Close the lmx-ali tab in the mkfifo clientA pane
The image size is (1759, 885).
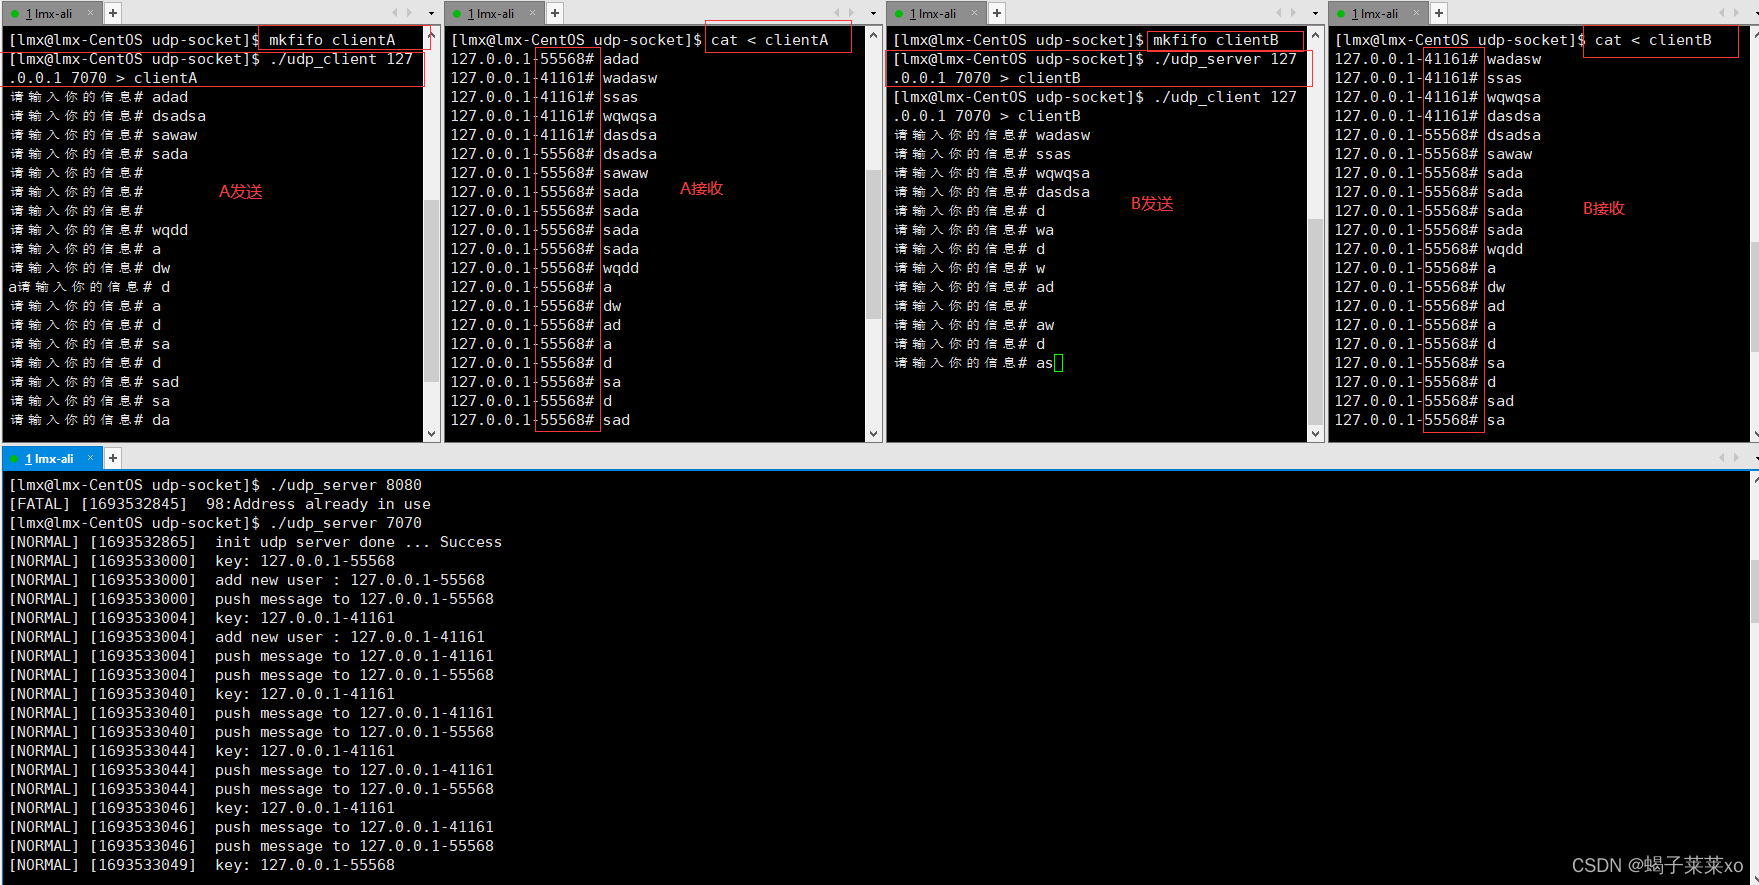point(90,13)
